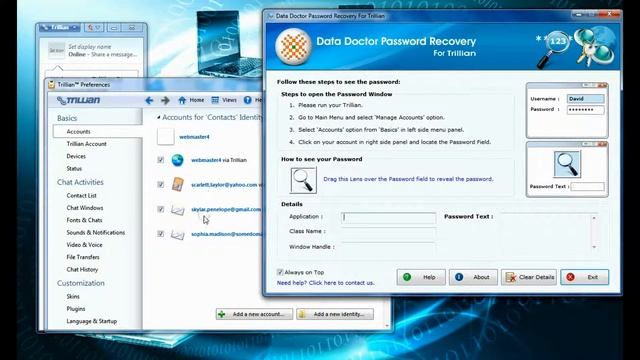Open the Trillian main menu button
The image size is (640, 360).
tap(60, 28)
